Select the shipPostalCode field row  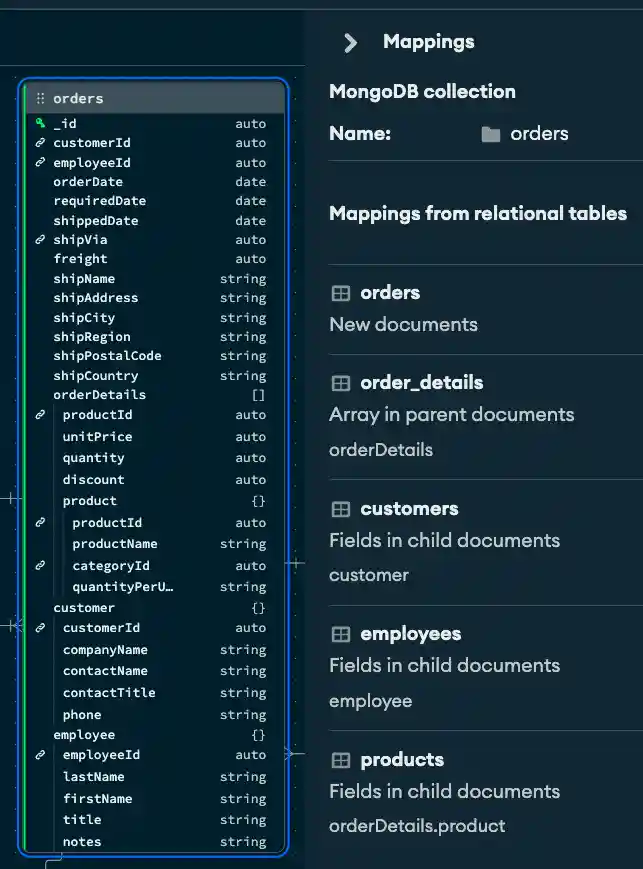pos(155,356)
